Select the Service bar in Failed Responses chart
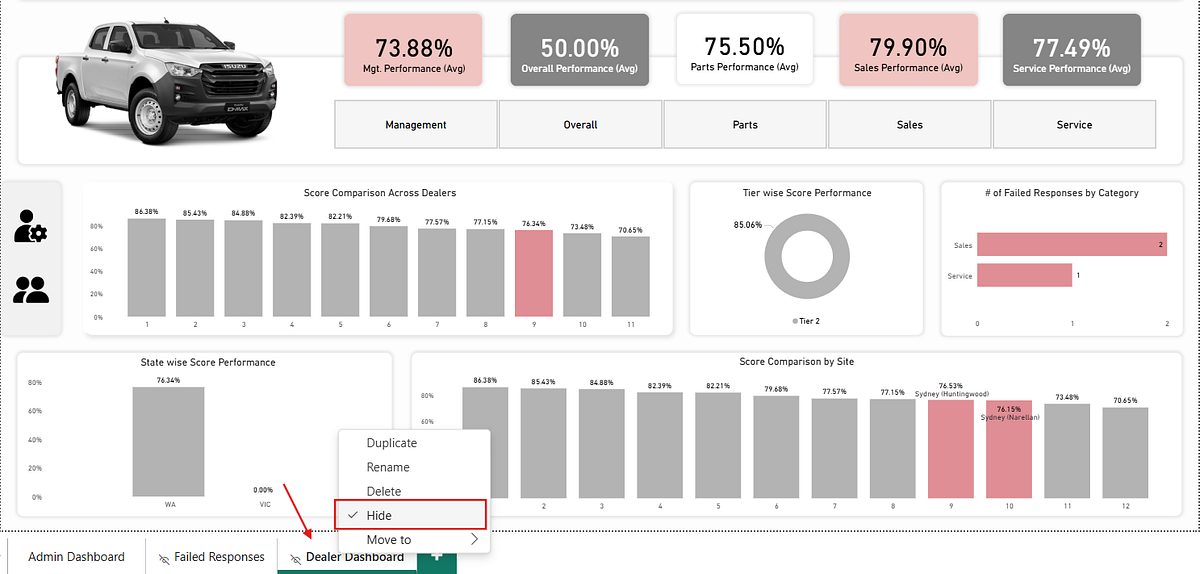Viewport: 1200px width, 574px height. (x=1024, y=275)
